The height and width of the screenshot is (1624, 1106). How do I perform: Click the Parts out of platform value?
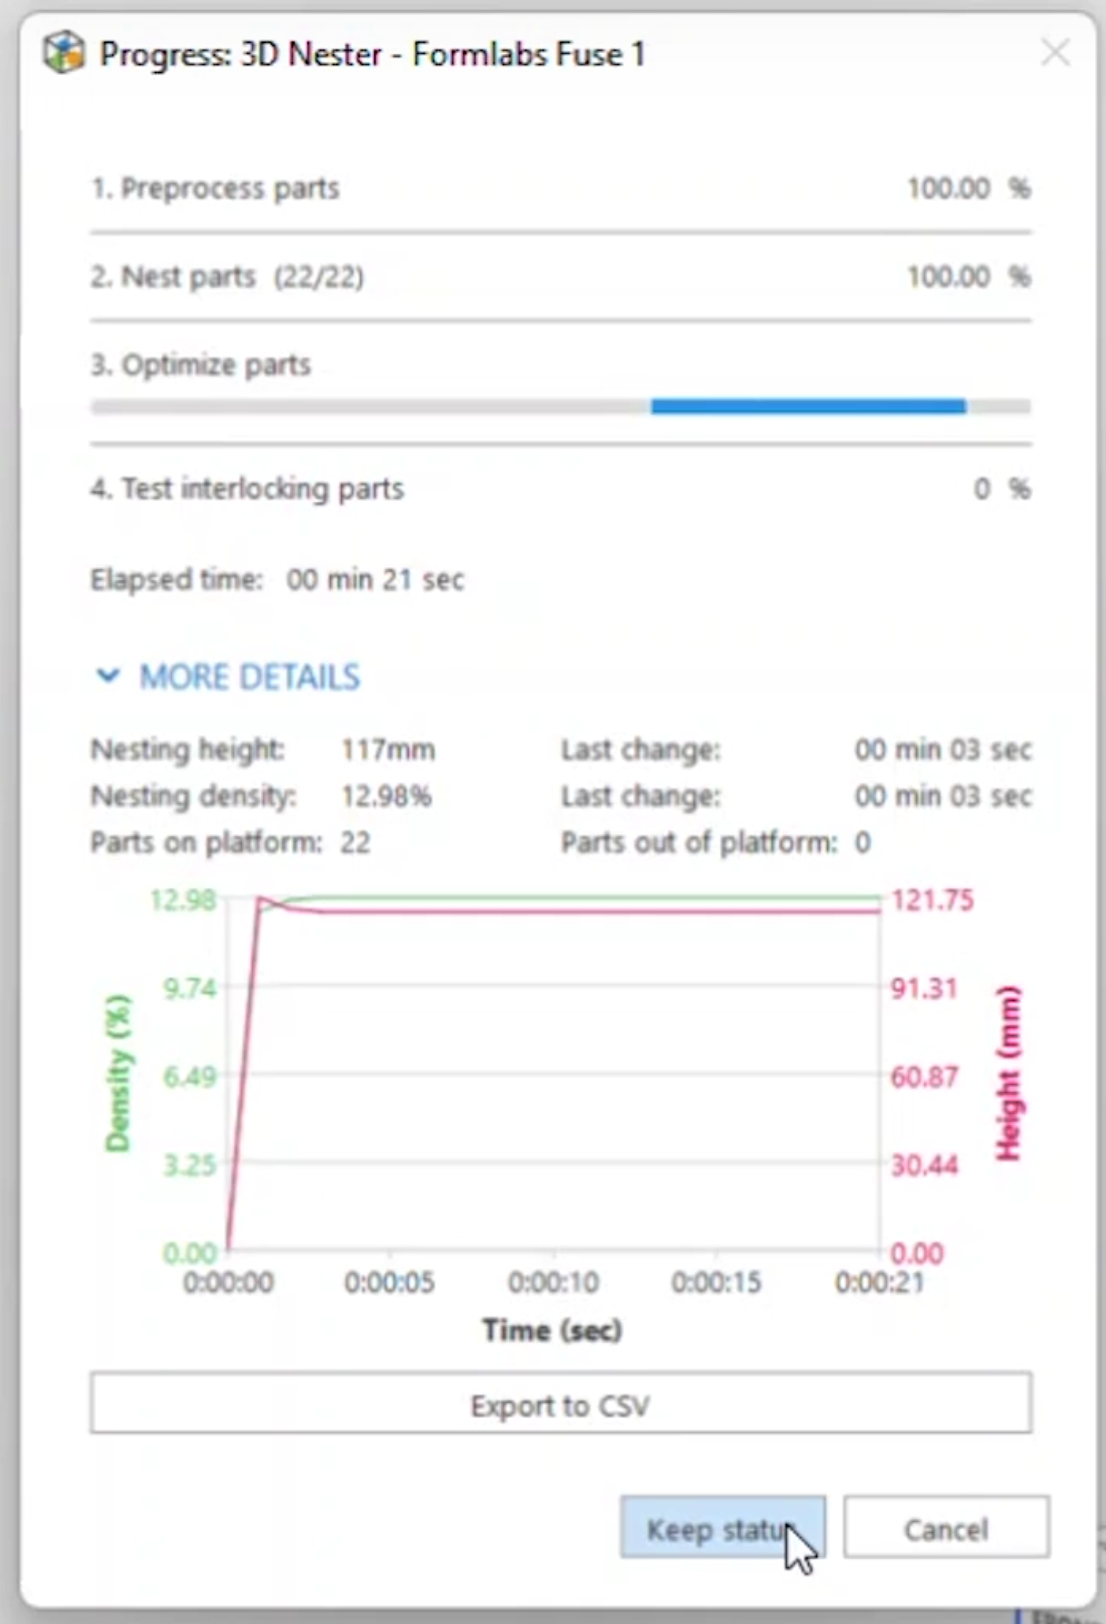coord(862,842)
